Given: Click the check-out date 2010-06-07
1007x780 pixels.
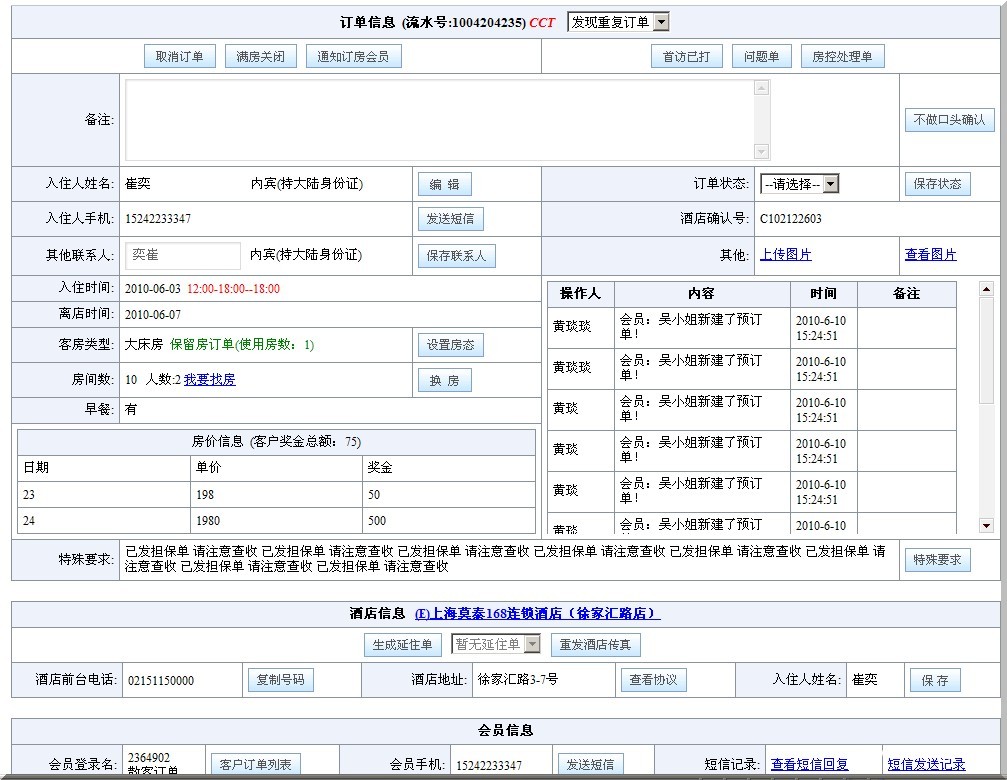Looking at the screenshot, I should 153,315.
